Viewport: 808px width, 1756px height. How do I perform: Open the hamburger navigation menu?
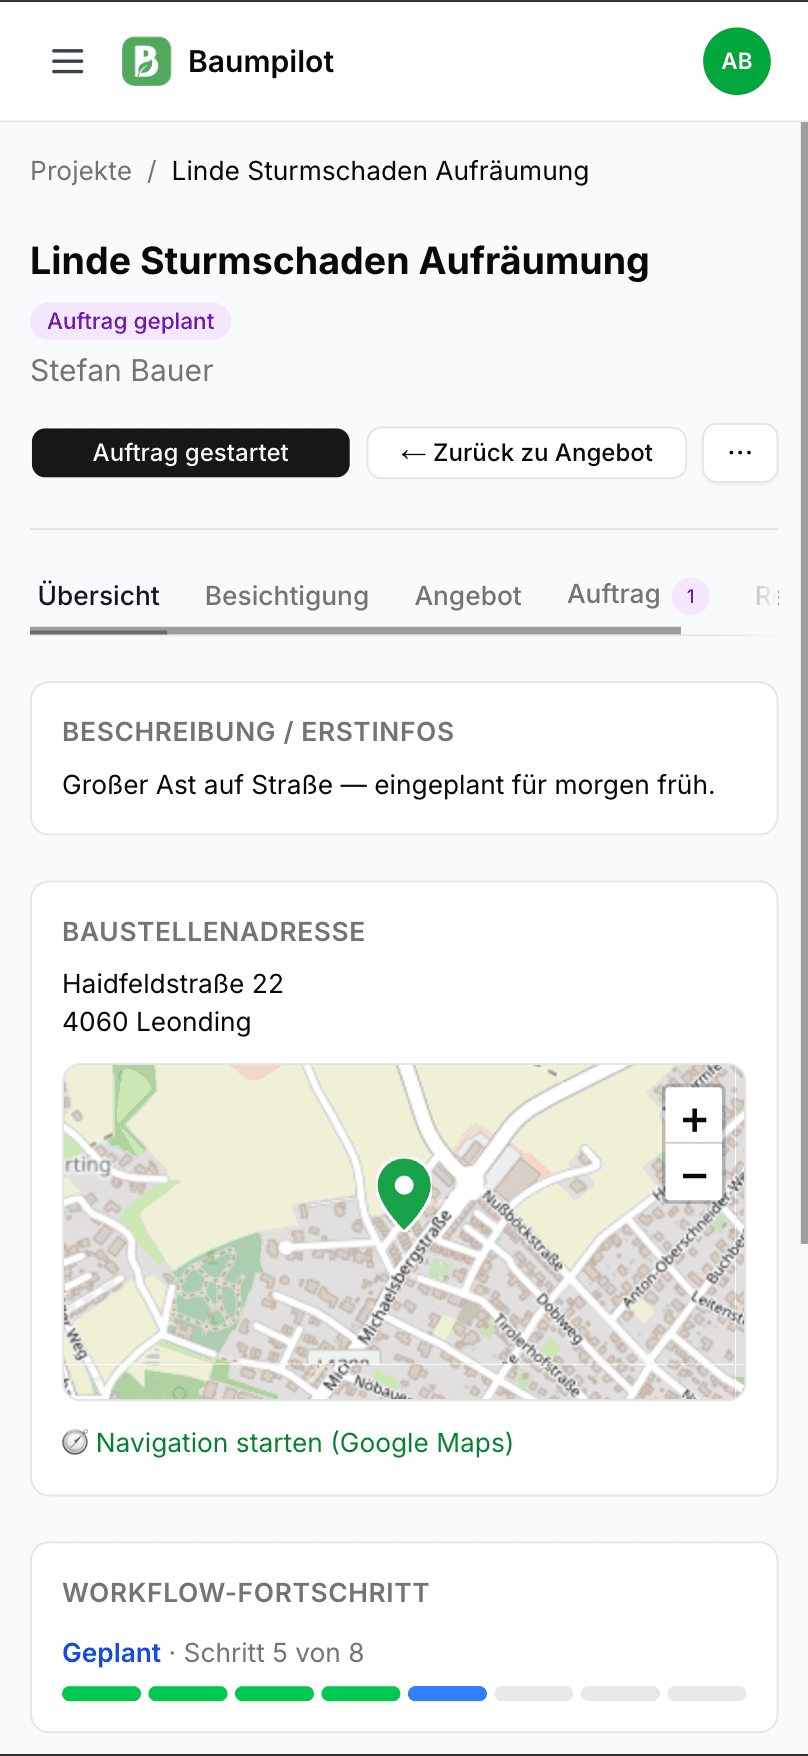[68, 62]
